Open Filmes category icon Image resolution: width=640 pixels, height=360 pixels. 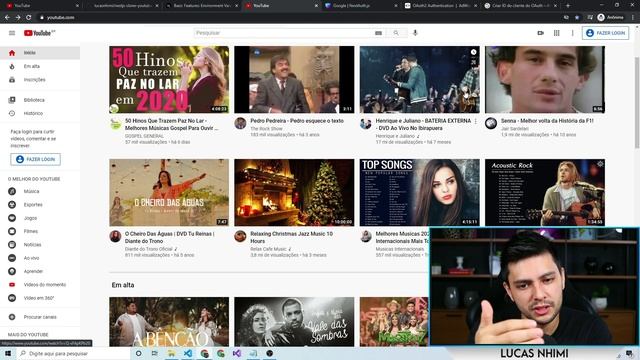click(x=12, y=231)
